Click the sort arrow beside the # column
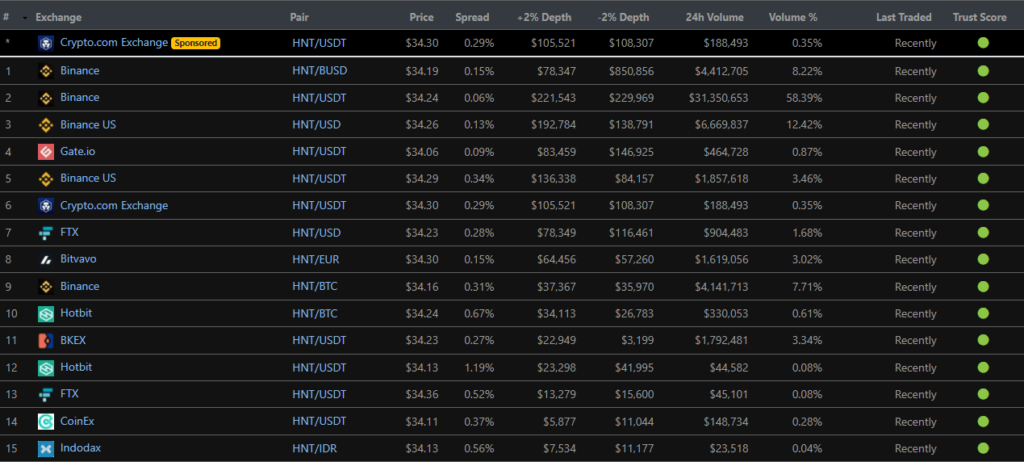1024x462 pixels. pos(25,18)
